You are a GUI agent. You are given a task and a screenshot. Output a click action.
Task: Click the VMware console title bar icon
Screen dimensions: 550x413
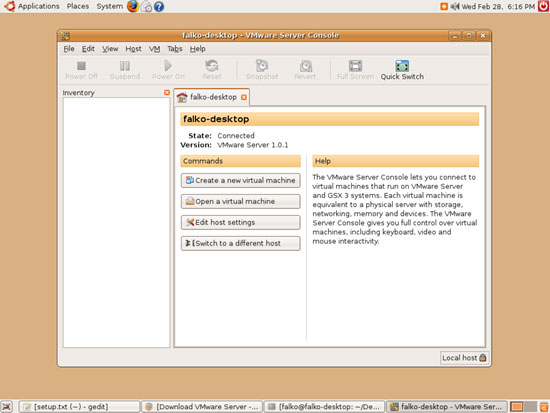[65, 36]
